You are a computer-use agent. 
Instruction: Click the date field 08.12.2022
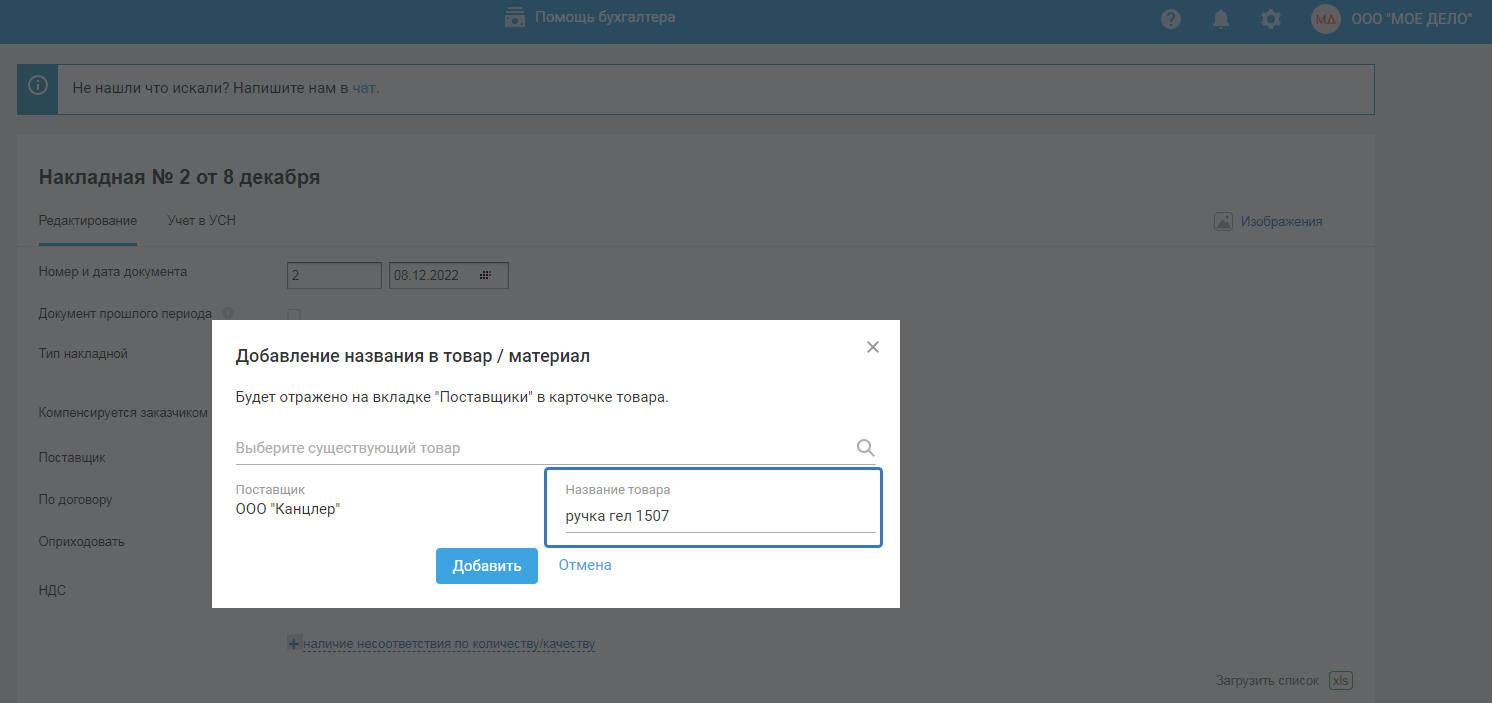click(449, 275)
